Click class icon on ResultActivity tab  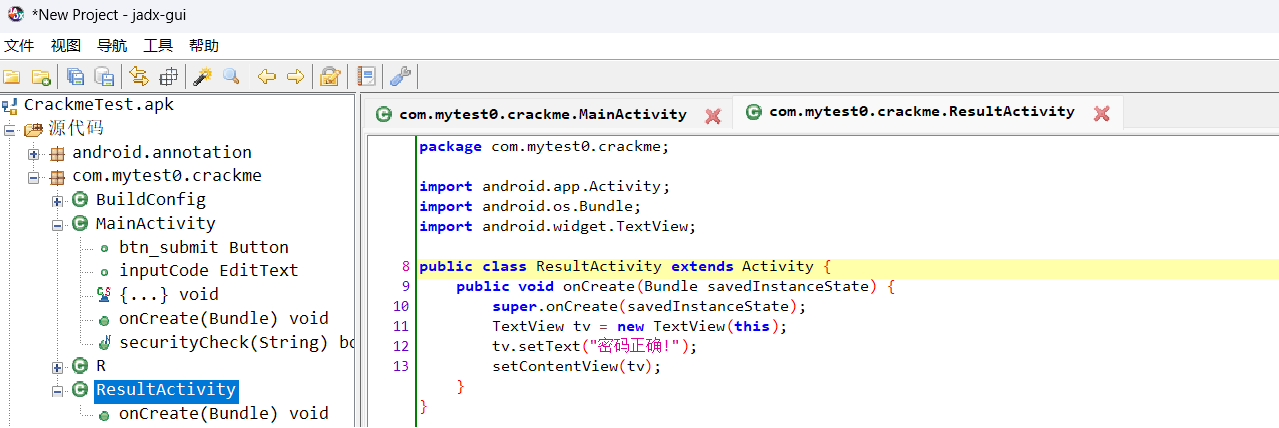[754, 112]
